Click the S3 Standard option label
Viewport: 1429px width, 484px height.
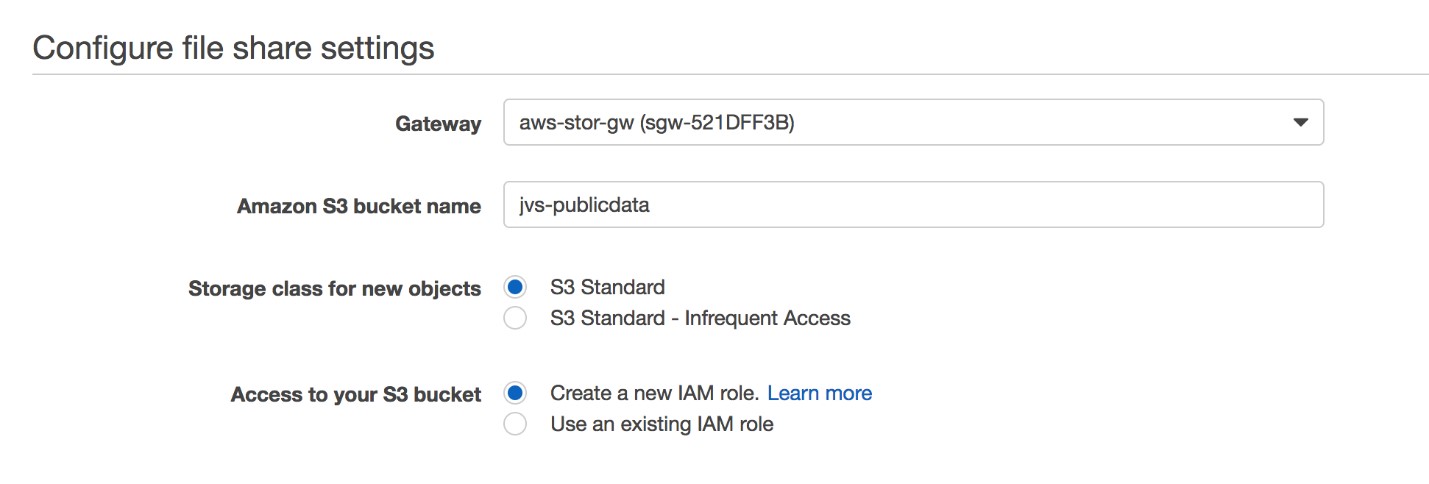coord(607,287)
